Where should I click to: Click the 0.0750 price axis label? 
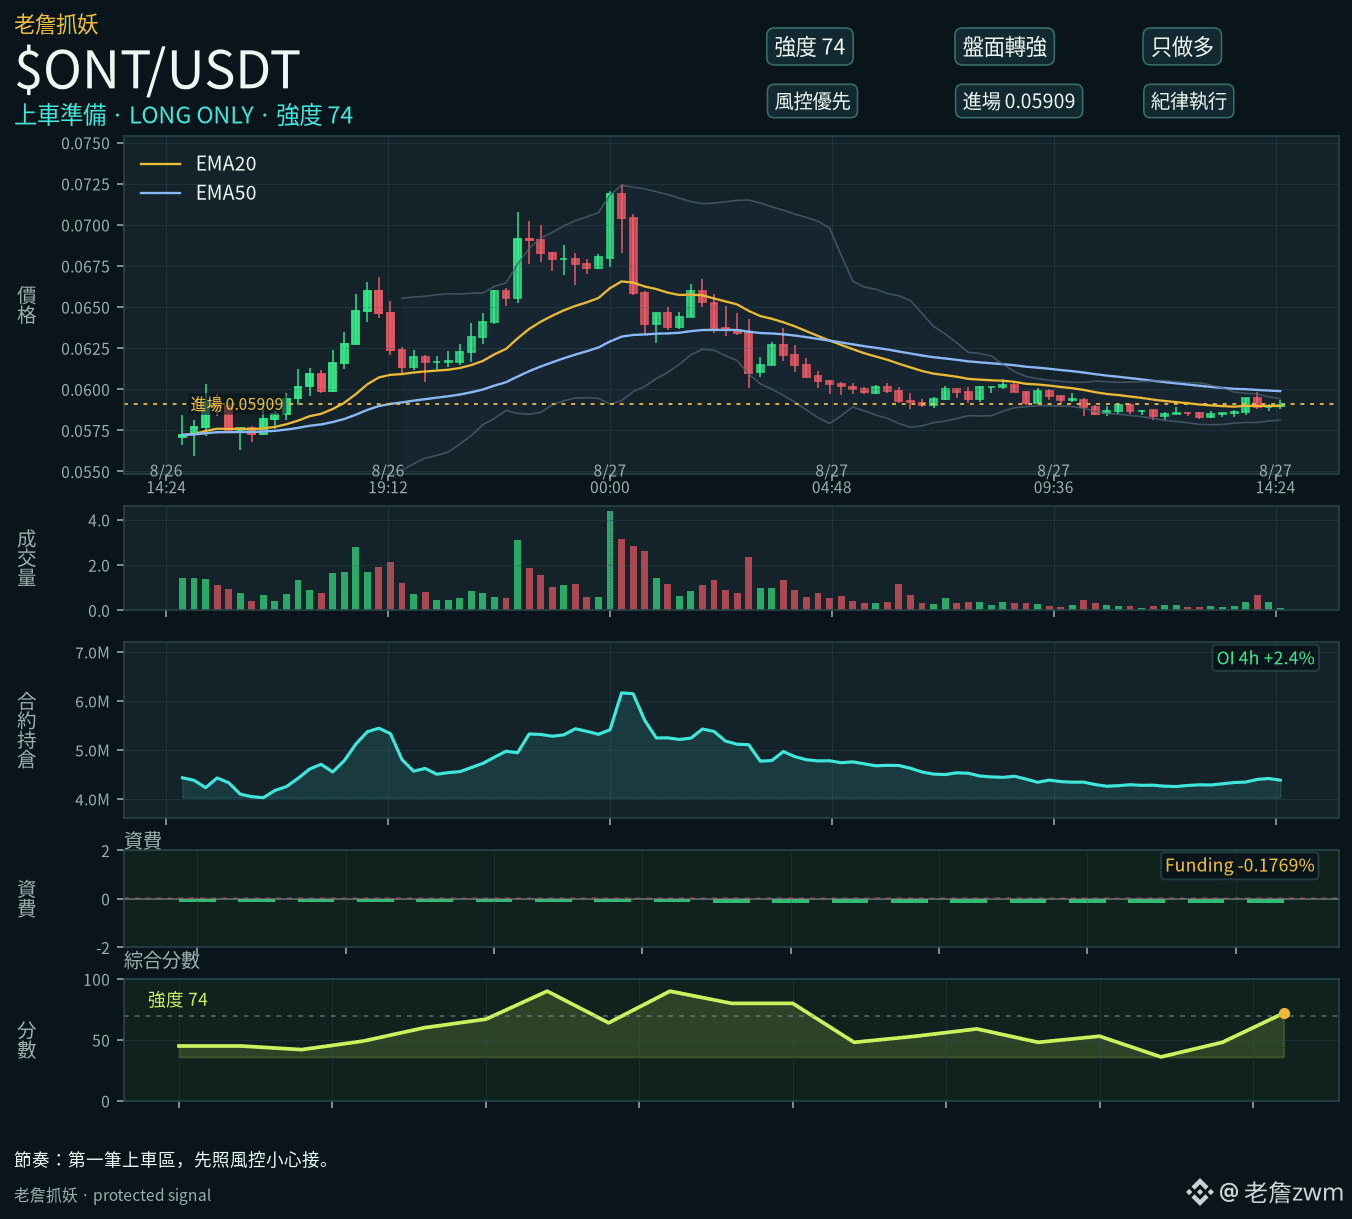[x=86, y=144]
